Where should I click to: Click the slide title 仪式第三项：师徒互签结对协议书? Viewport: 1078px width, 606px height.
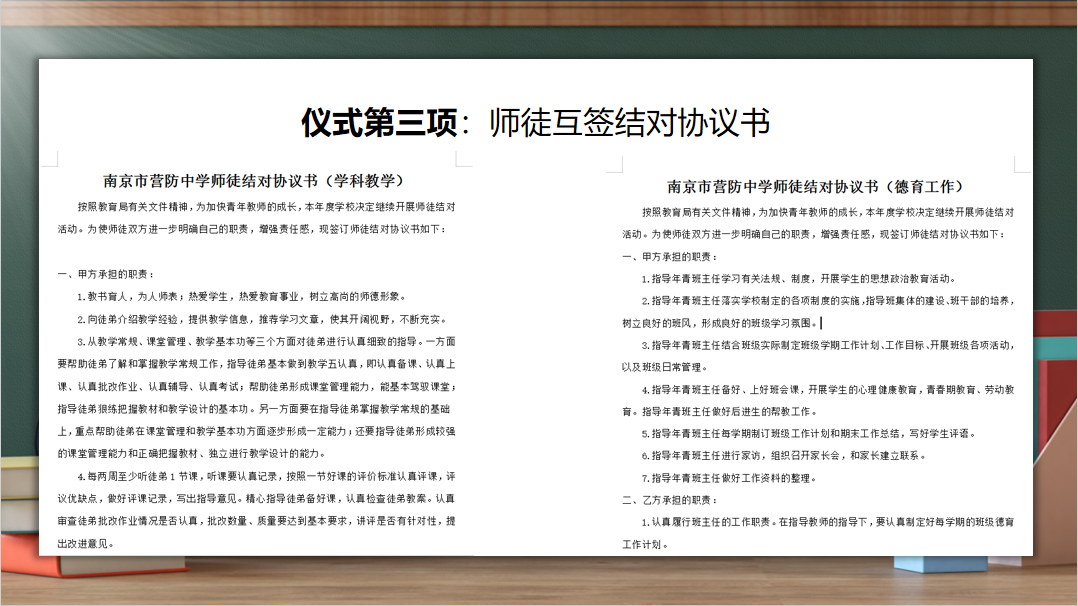click(538, 119)
